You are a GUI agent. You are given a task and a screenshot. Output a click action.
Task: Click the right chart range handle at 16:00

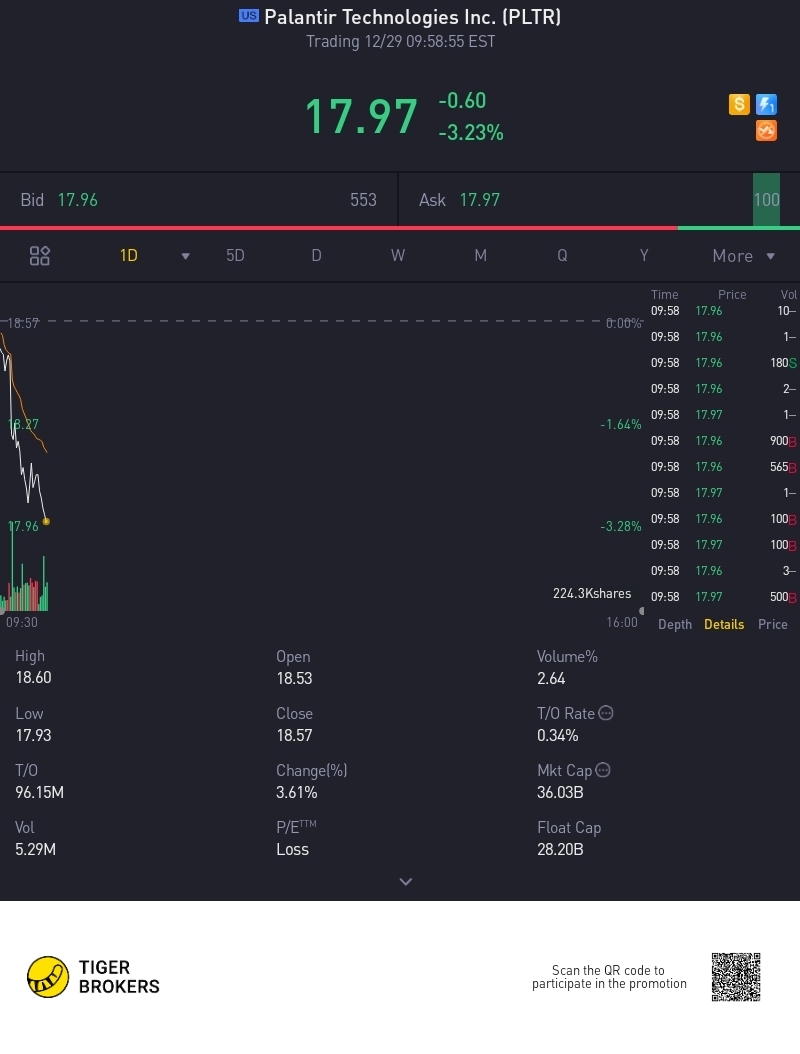click(641, 611)
